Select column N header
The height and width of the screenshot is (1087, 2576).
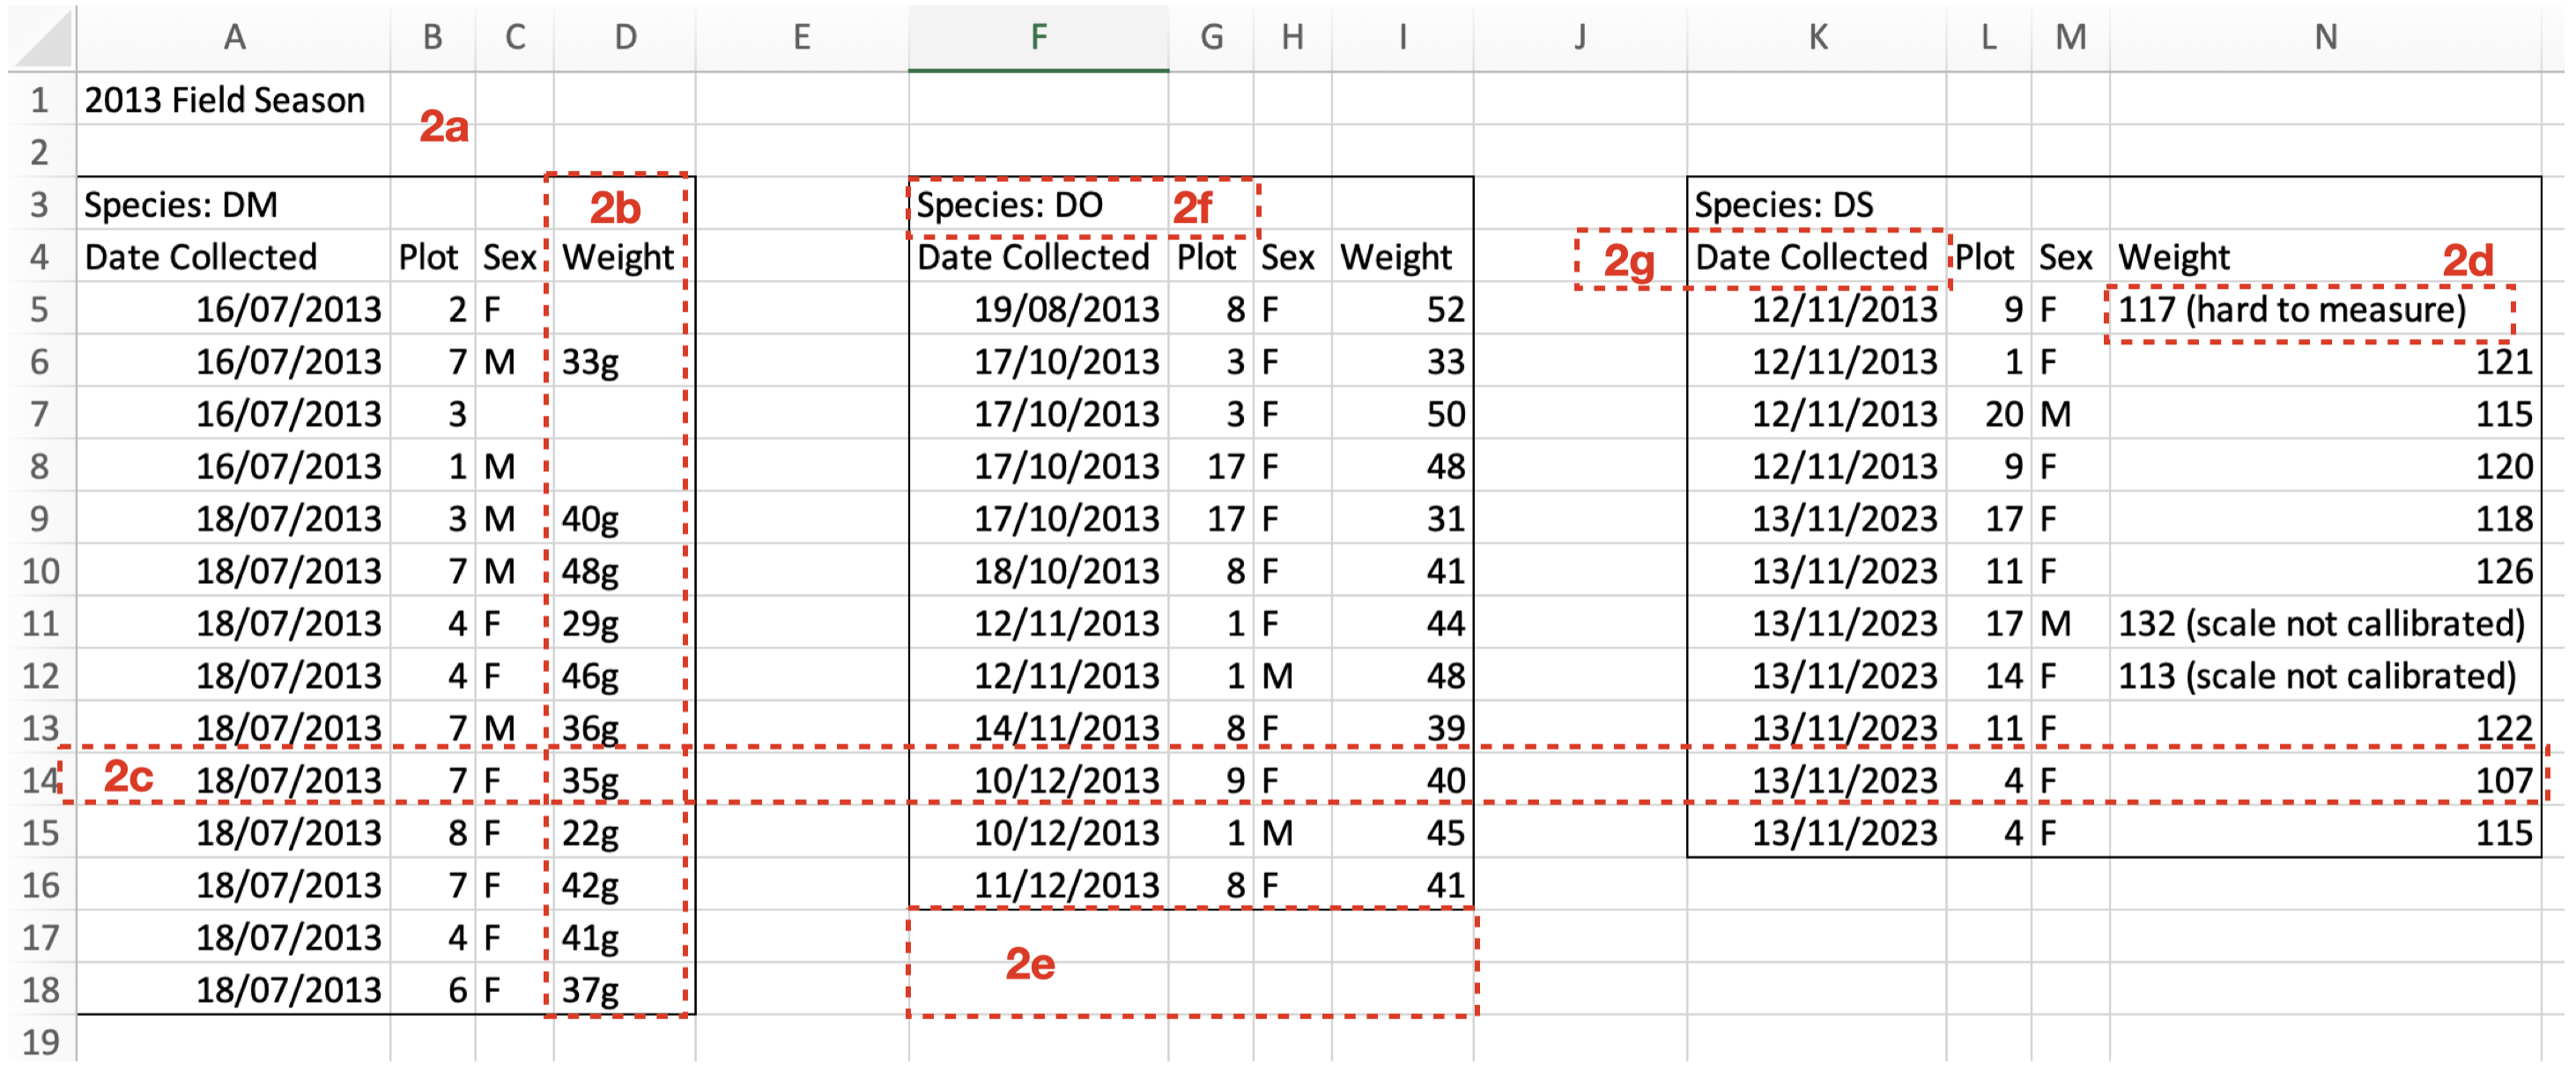[x=2325, y=38]
